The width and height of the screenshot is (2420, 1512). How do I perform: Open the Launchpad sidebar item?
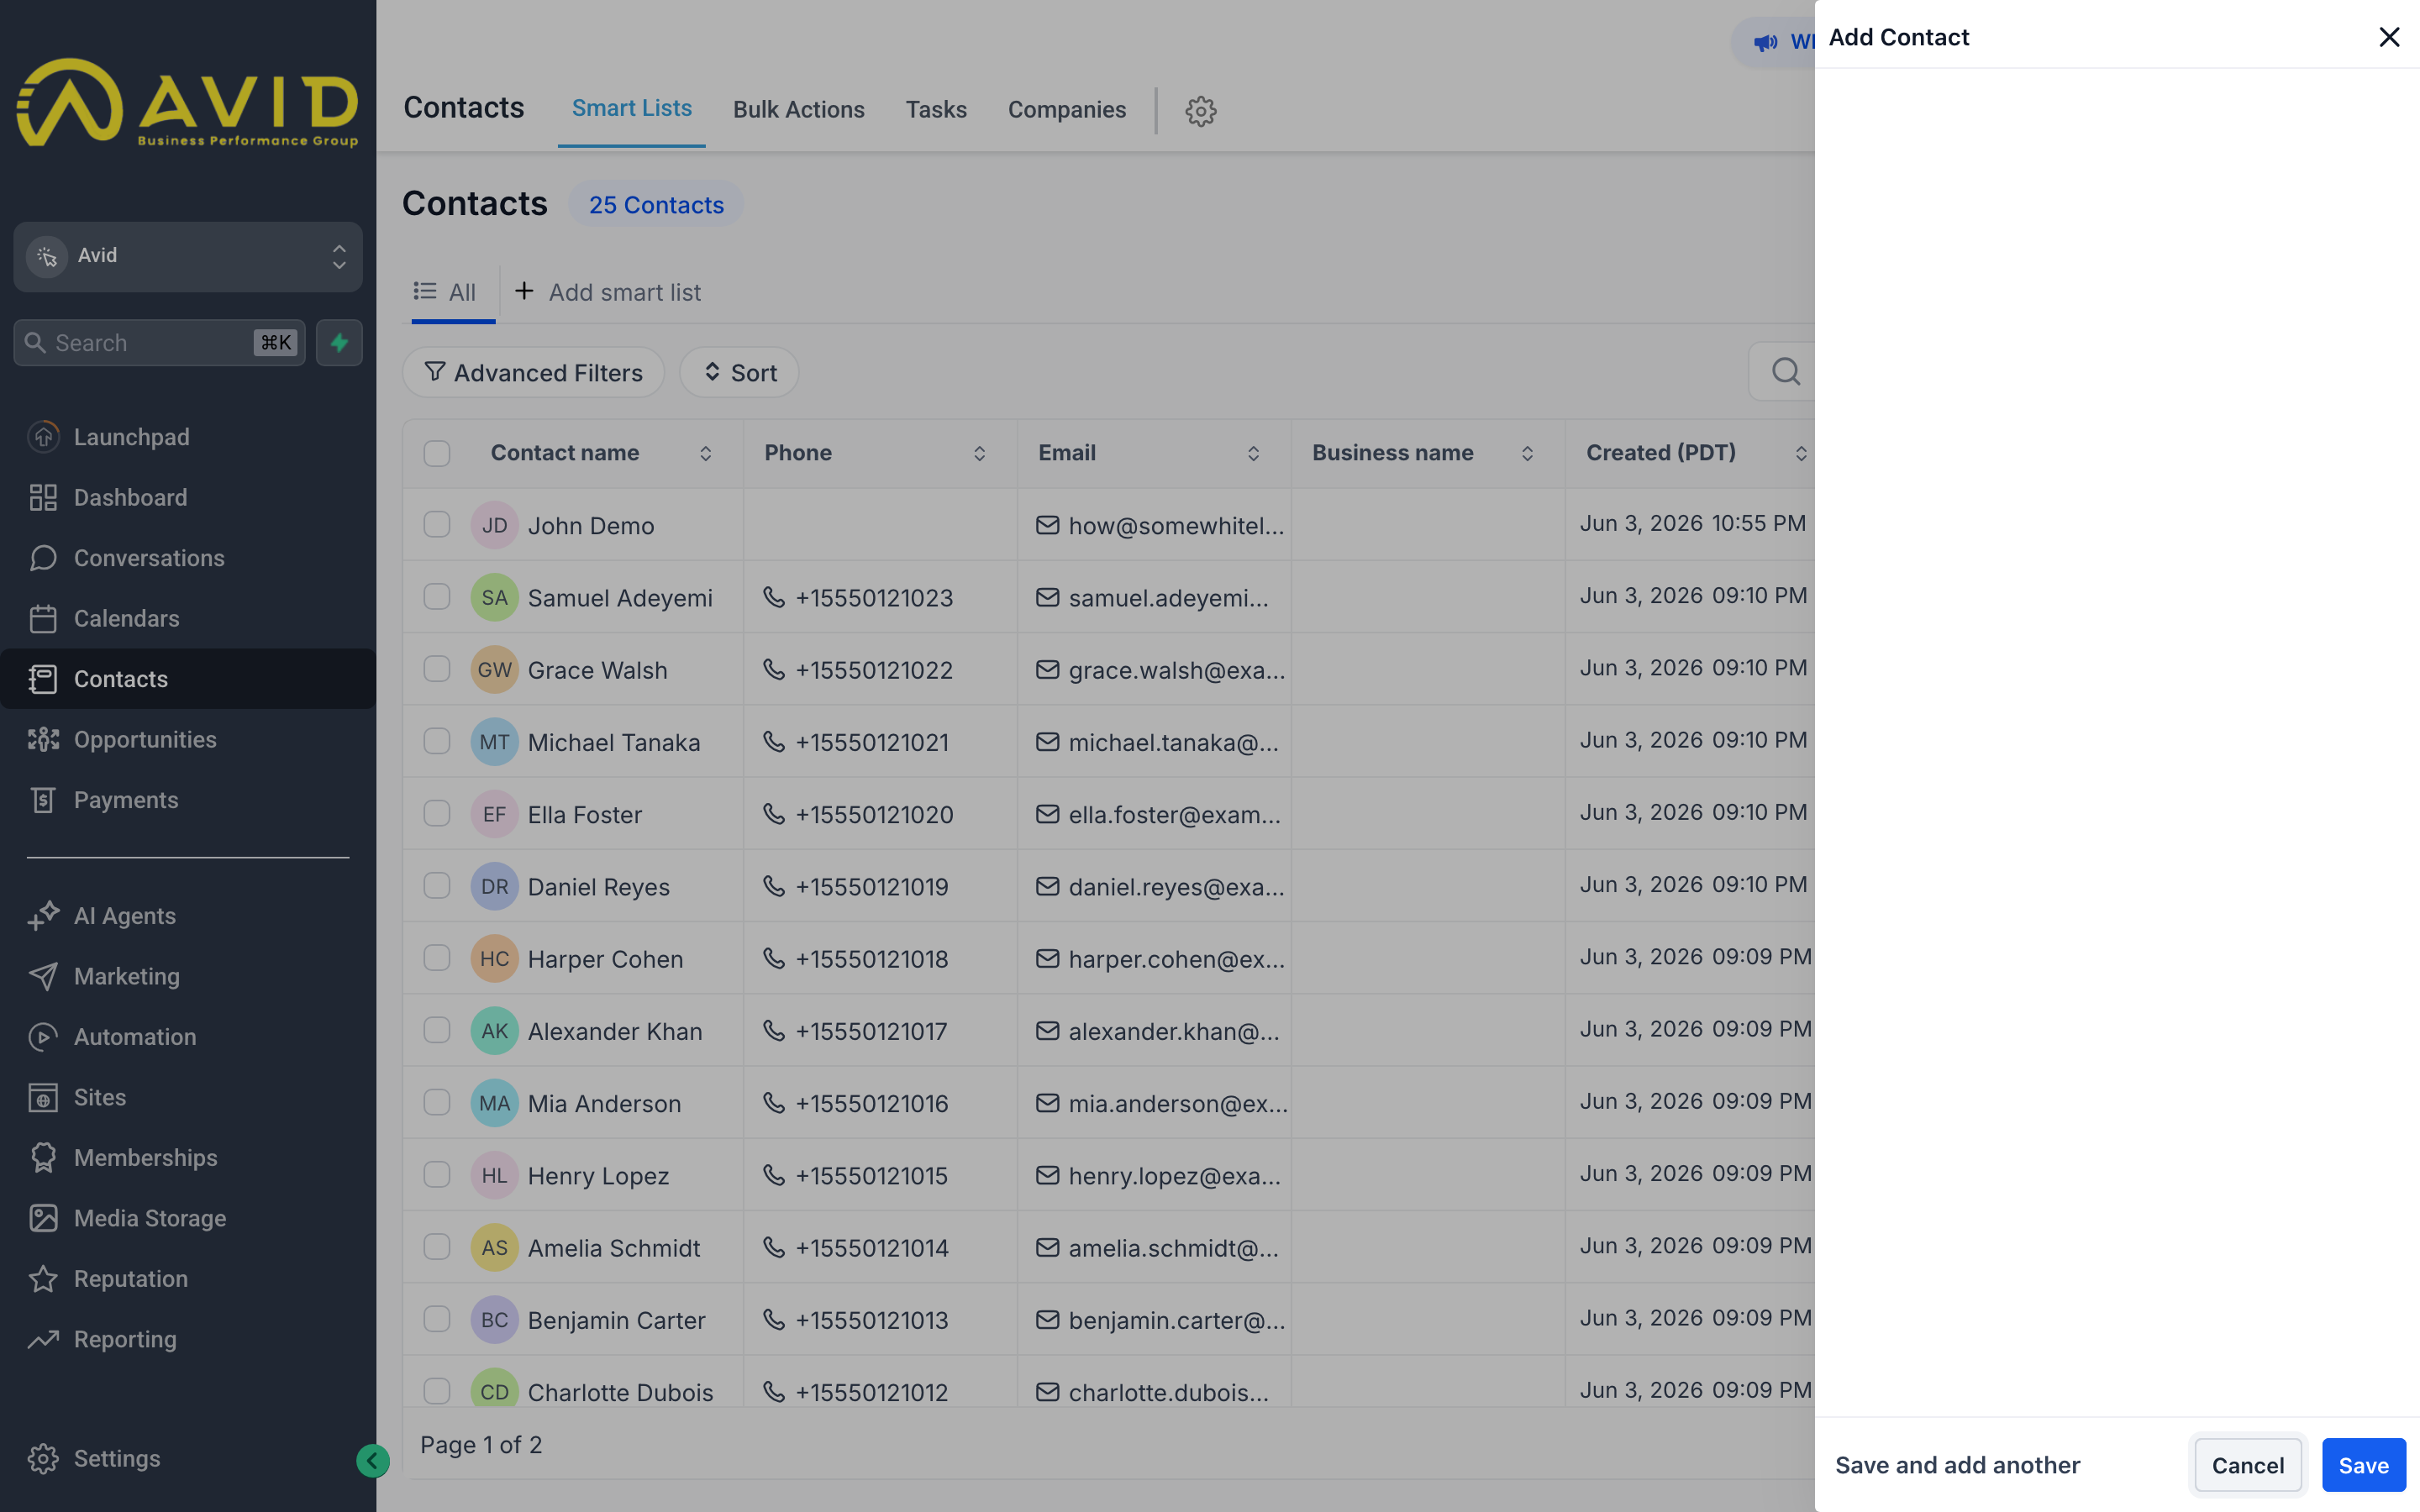(x=188, y=437)
